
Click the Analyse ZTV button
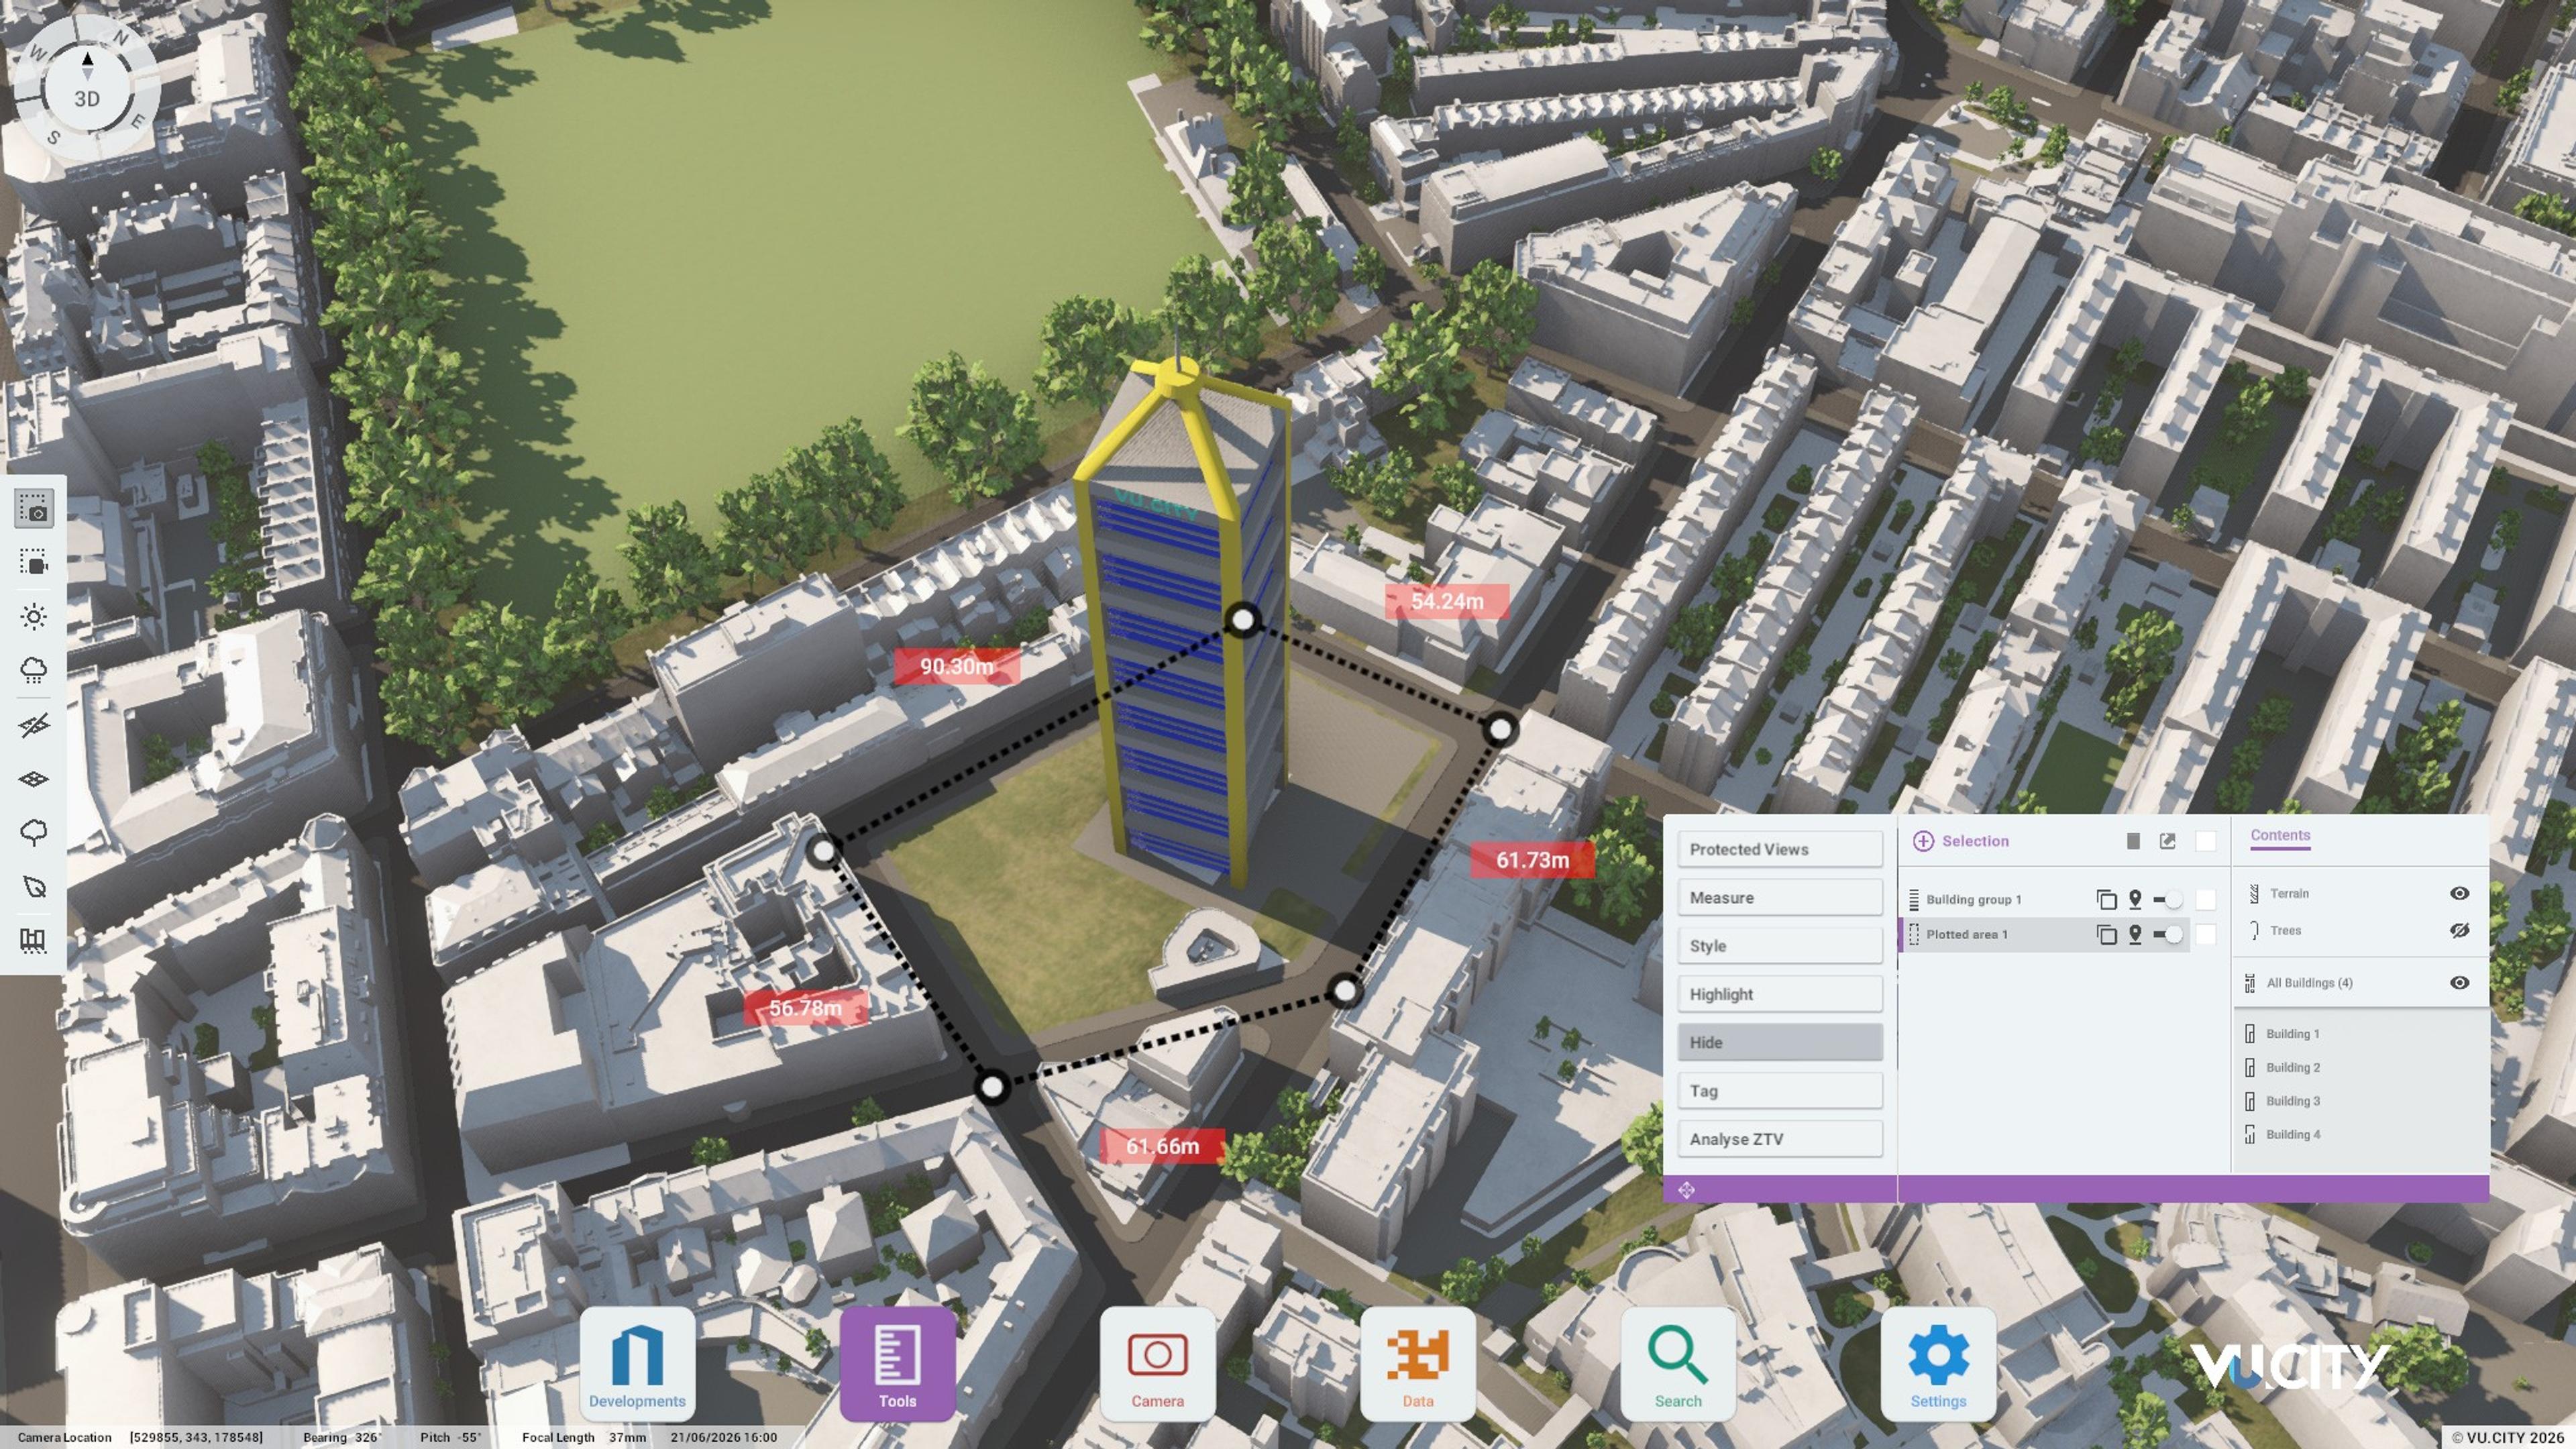click(1780, 1140)
